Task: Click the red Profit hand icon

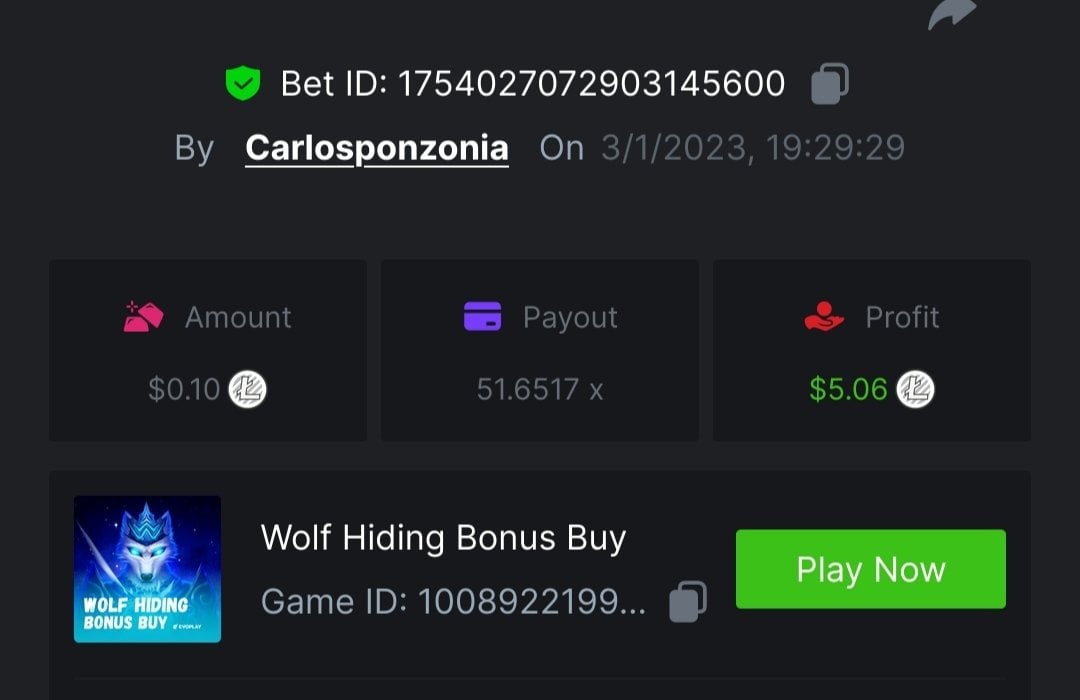Action: click(x=824, y=317)
